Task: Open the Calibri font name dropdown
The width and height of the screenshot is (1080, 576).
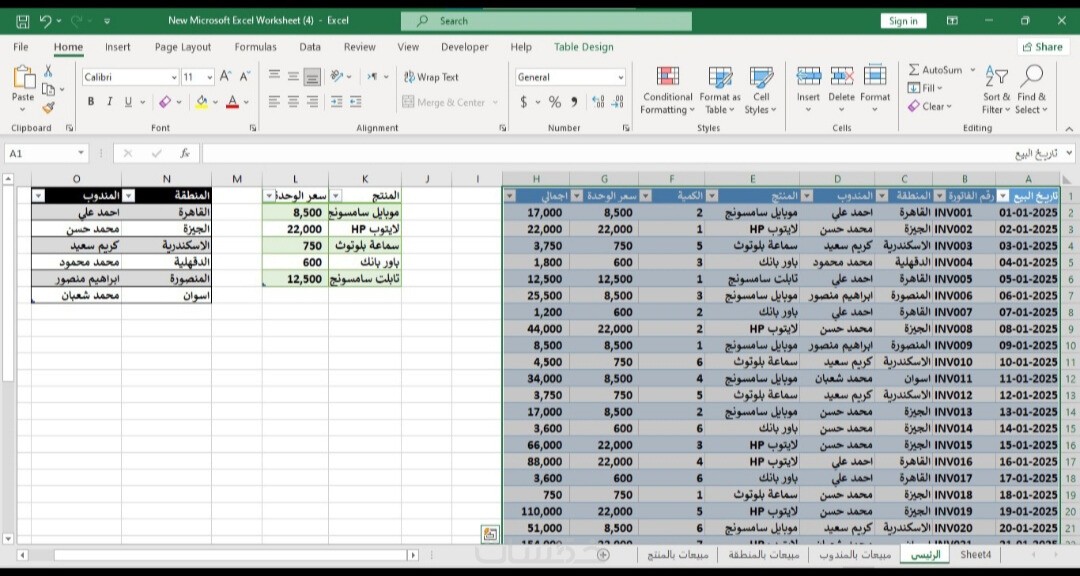Action: point(173,77)
